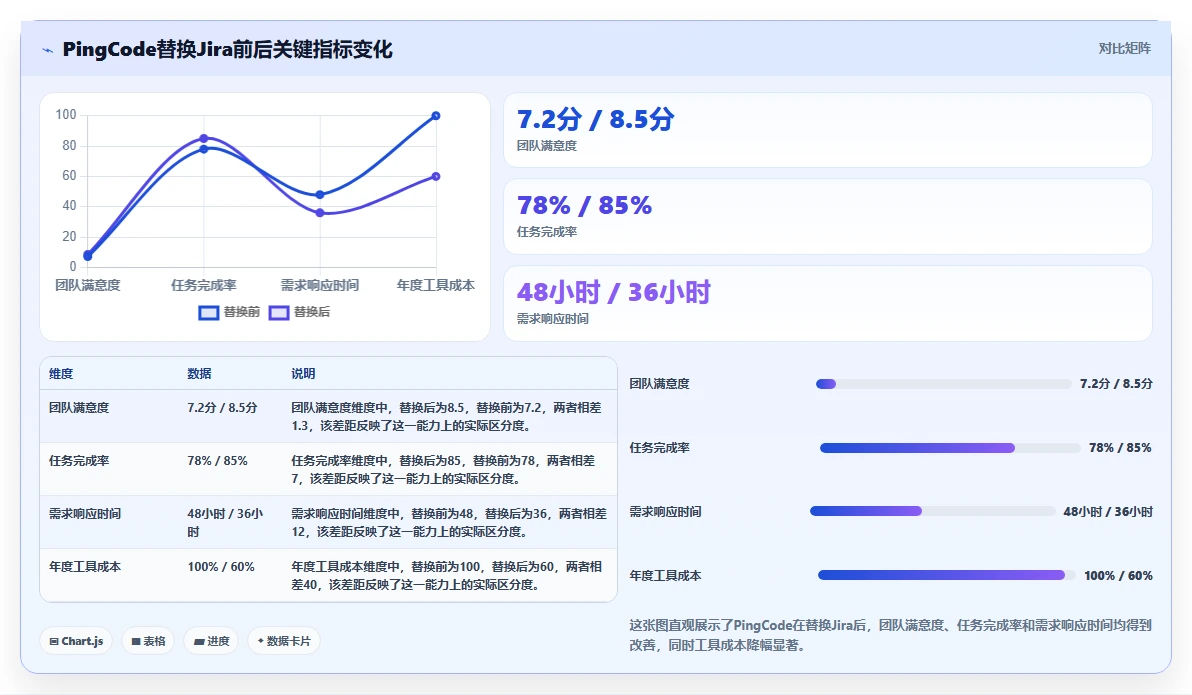The height and width of the screenshot is (695, 1192).
Task: Click the 两者相差1.3 description cell
Action: (447, 417)
